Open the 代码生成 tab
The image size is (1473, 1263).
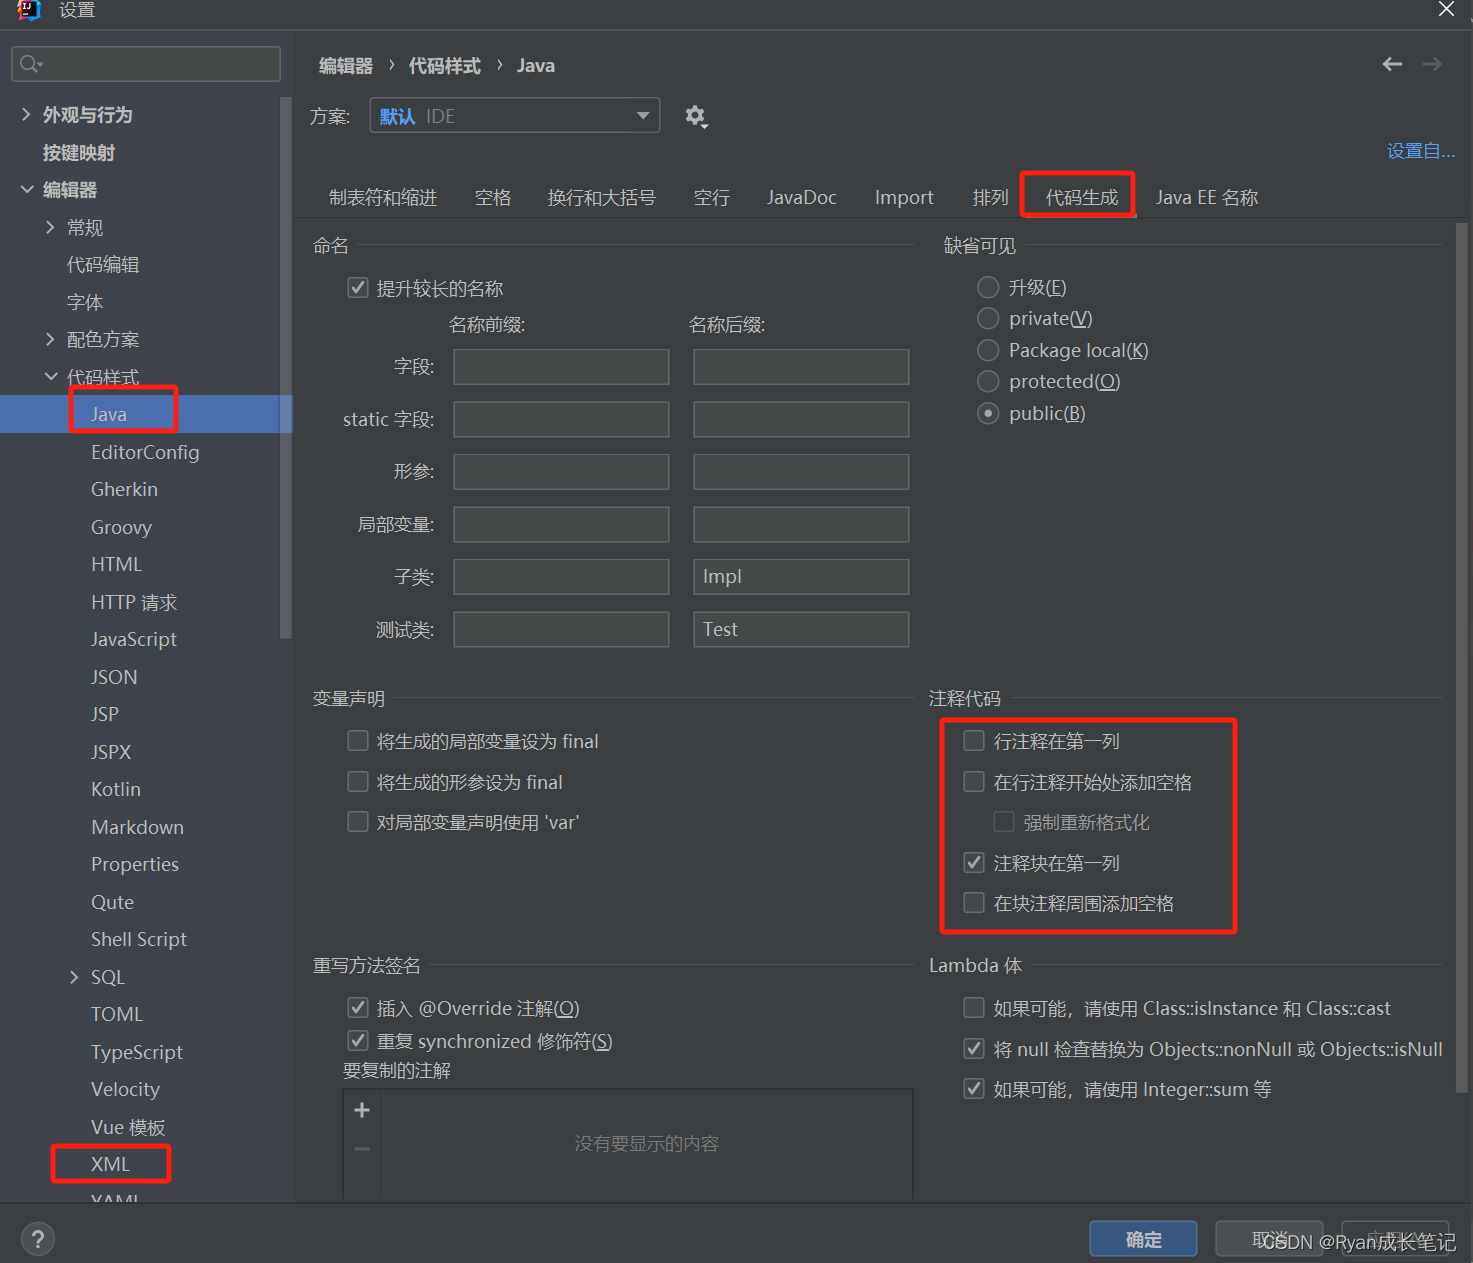coord(1082,198)
